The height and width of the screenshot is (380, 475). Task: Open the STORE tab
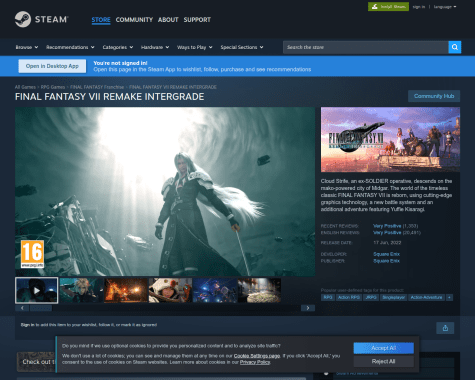pos(101,20)
